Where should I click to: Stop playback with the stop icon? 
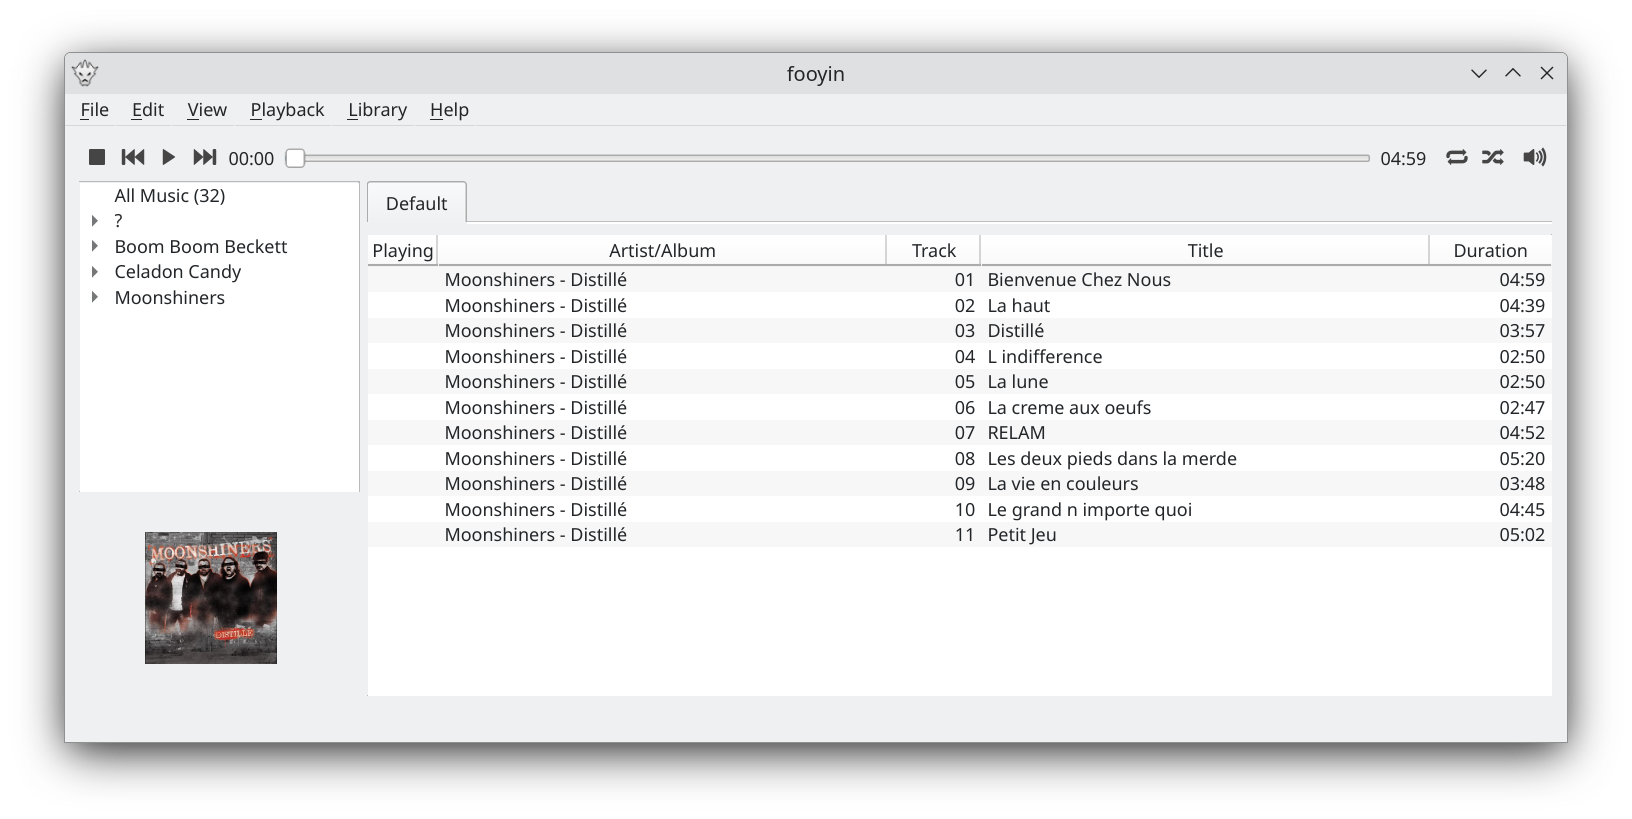pos(97,157)
